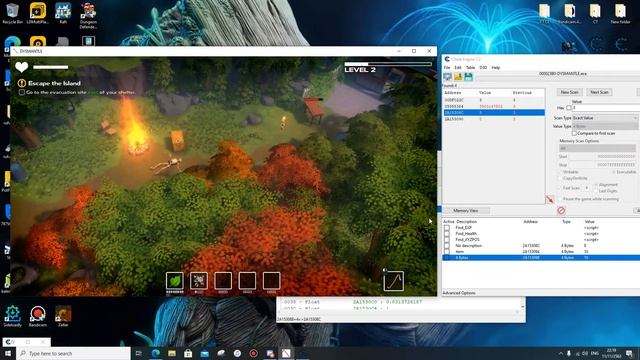Toggle Compare to first scan checkbox
The height and width of the screenshot is (360, 640).
click(x=574, y=133)
